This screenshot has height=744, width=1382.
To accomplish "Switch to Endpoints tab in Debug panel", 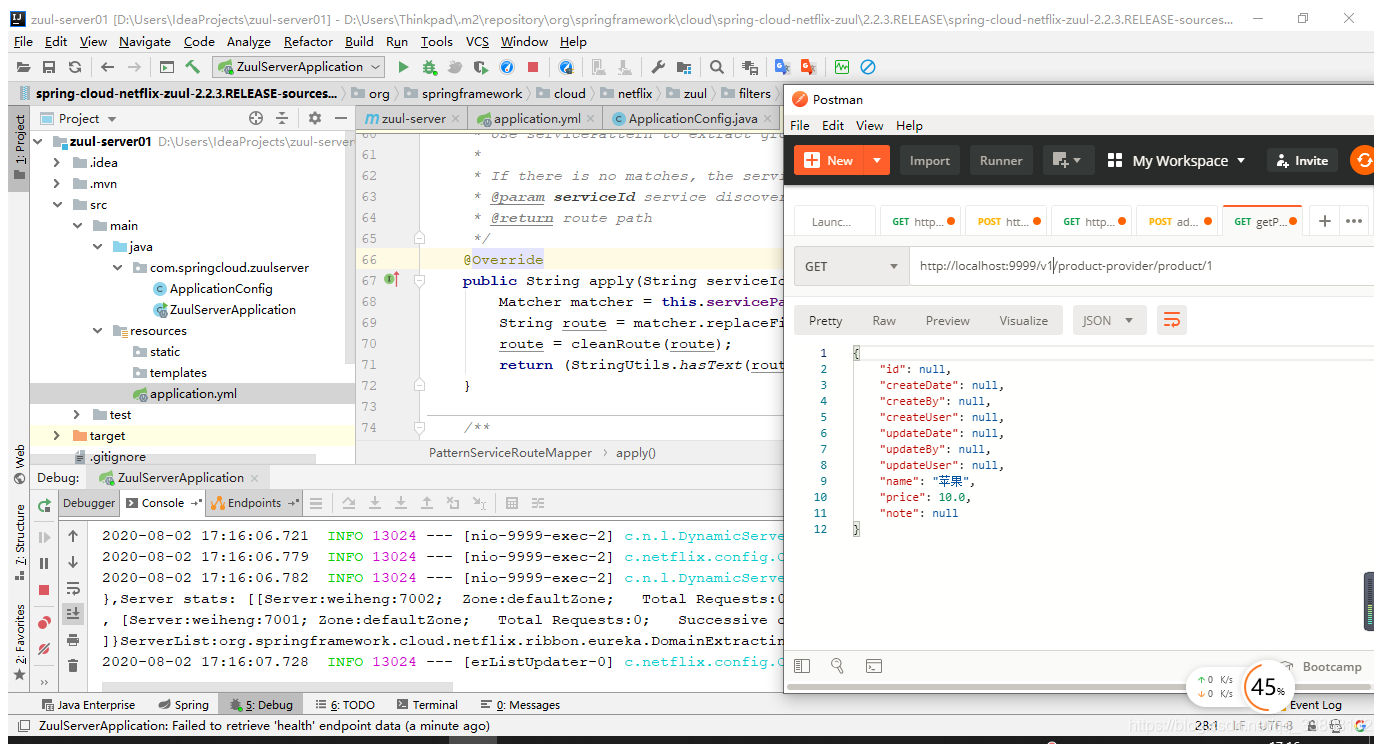I will tap(254, 503).
